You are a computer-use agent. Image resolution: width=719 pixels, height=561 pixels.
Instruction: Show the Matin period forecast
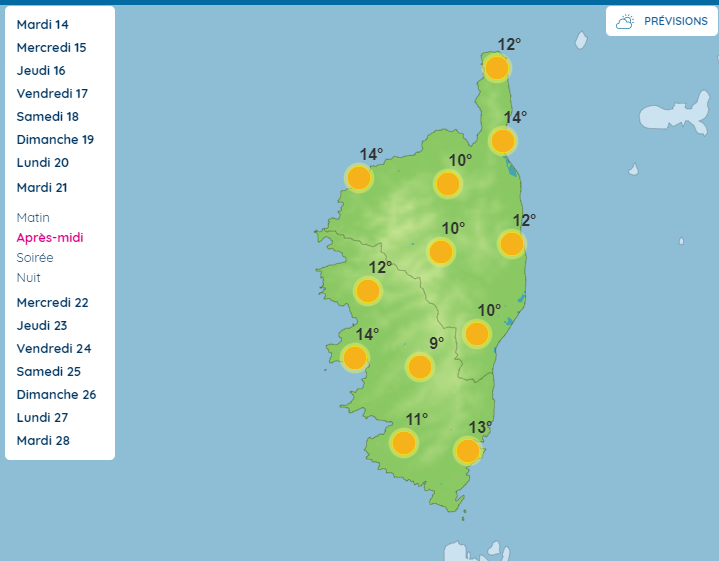(33, 217)
